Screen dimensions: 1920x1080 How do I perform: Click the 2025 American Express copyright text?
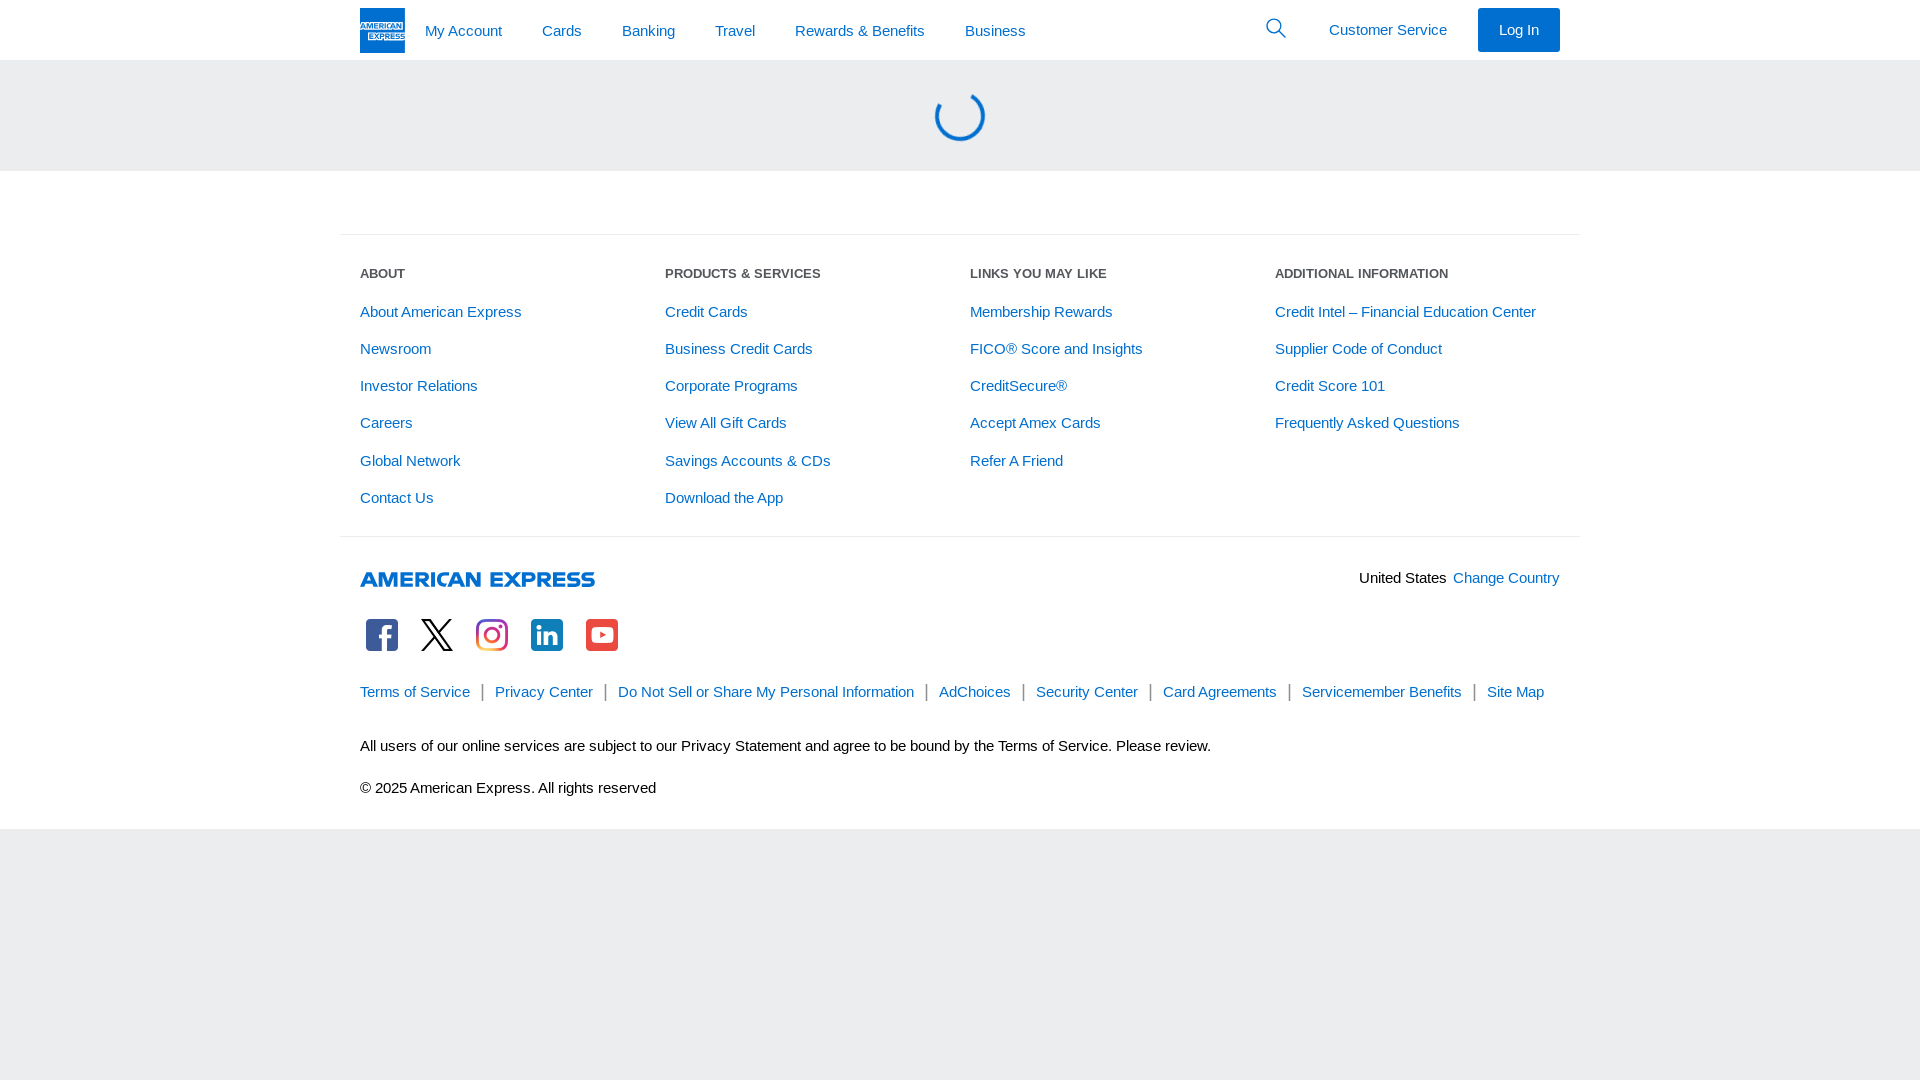508,788
